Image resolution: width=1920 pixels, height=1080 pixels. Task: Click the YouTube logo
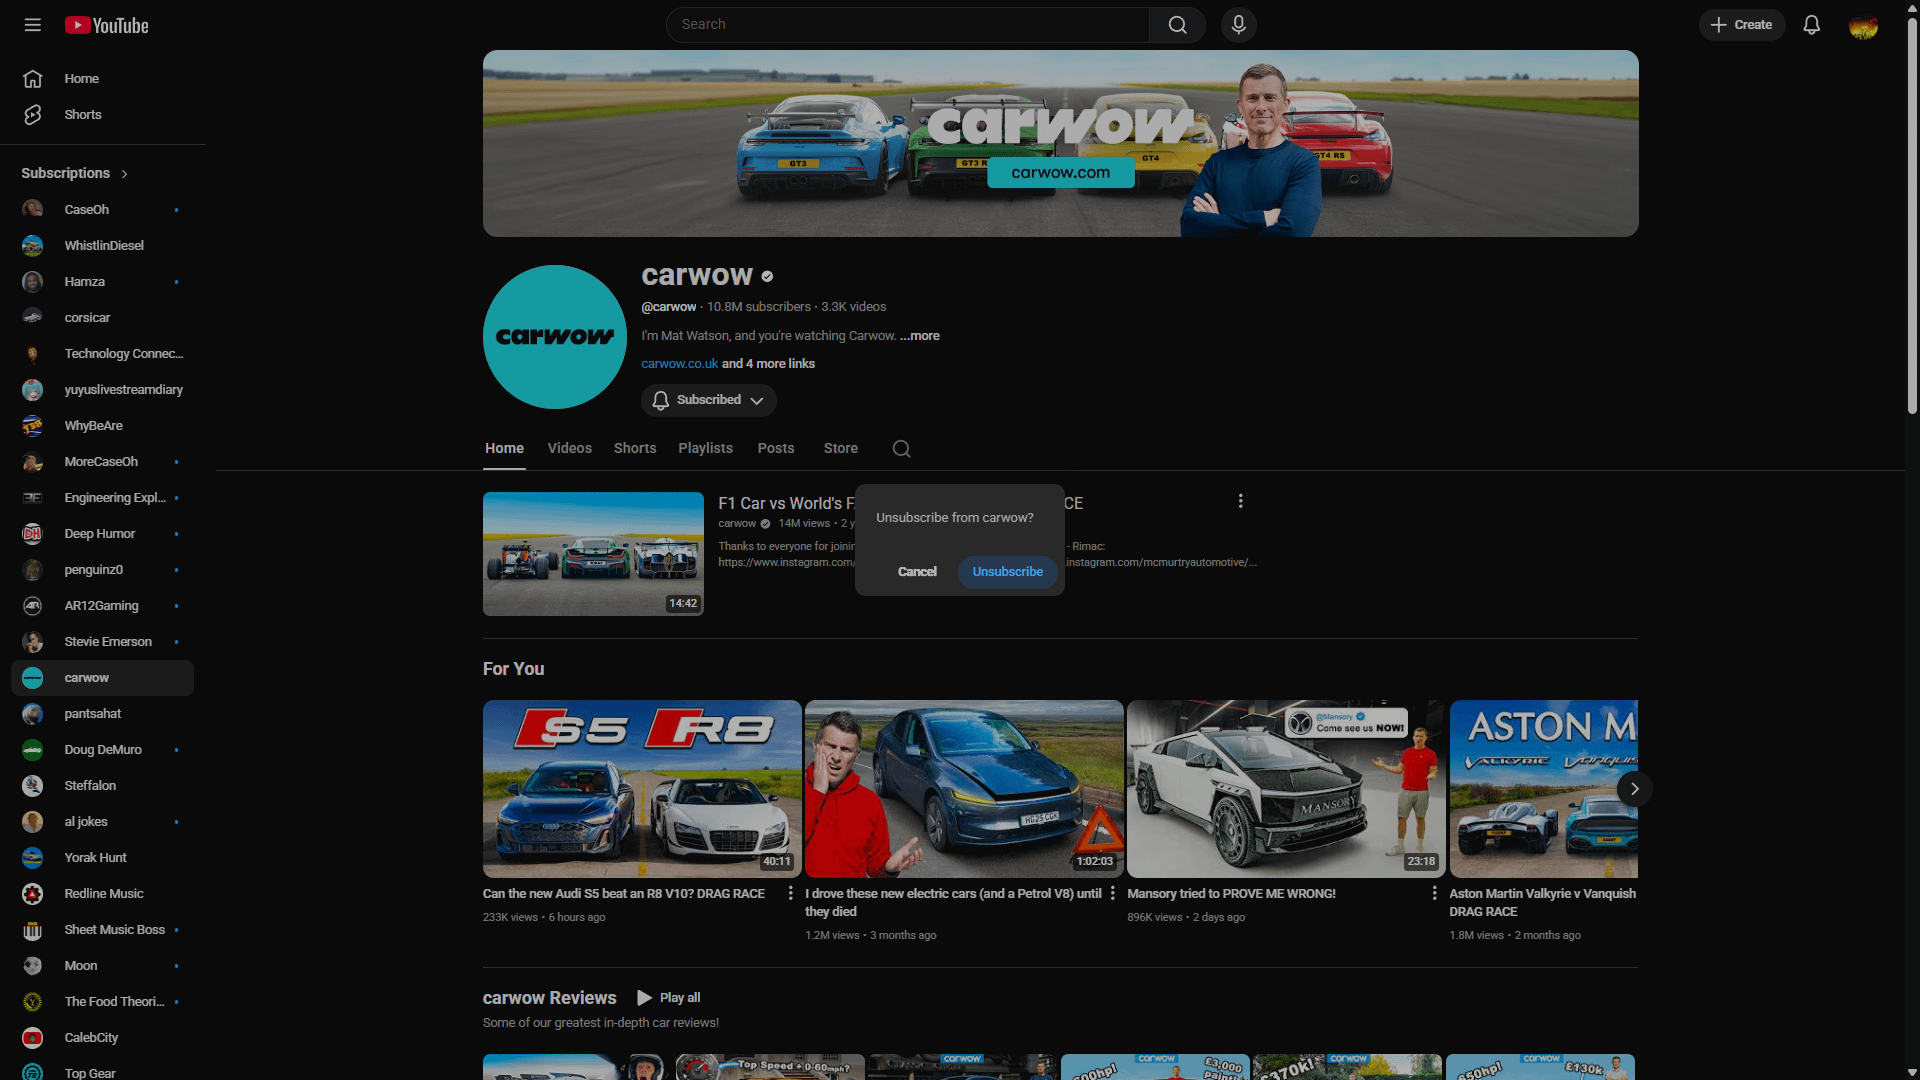(x=107, y=25)
